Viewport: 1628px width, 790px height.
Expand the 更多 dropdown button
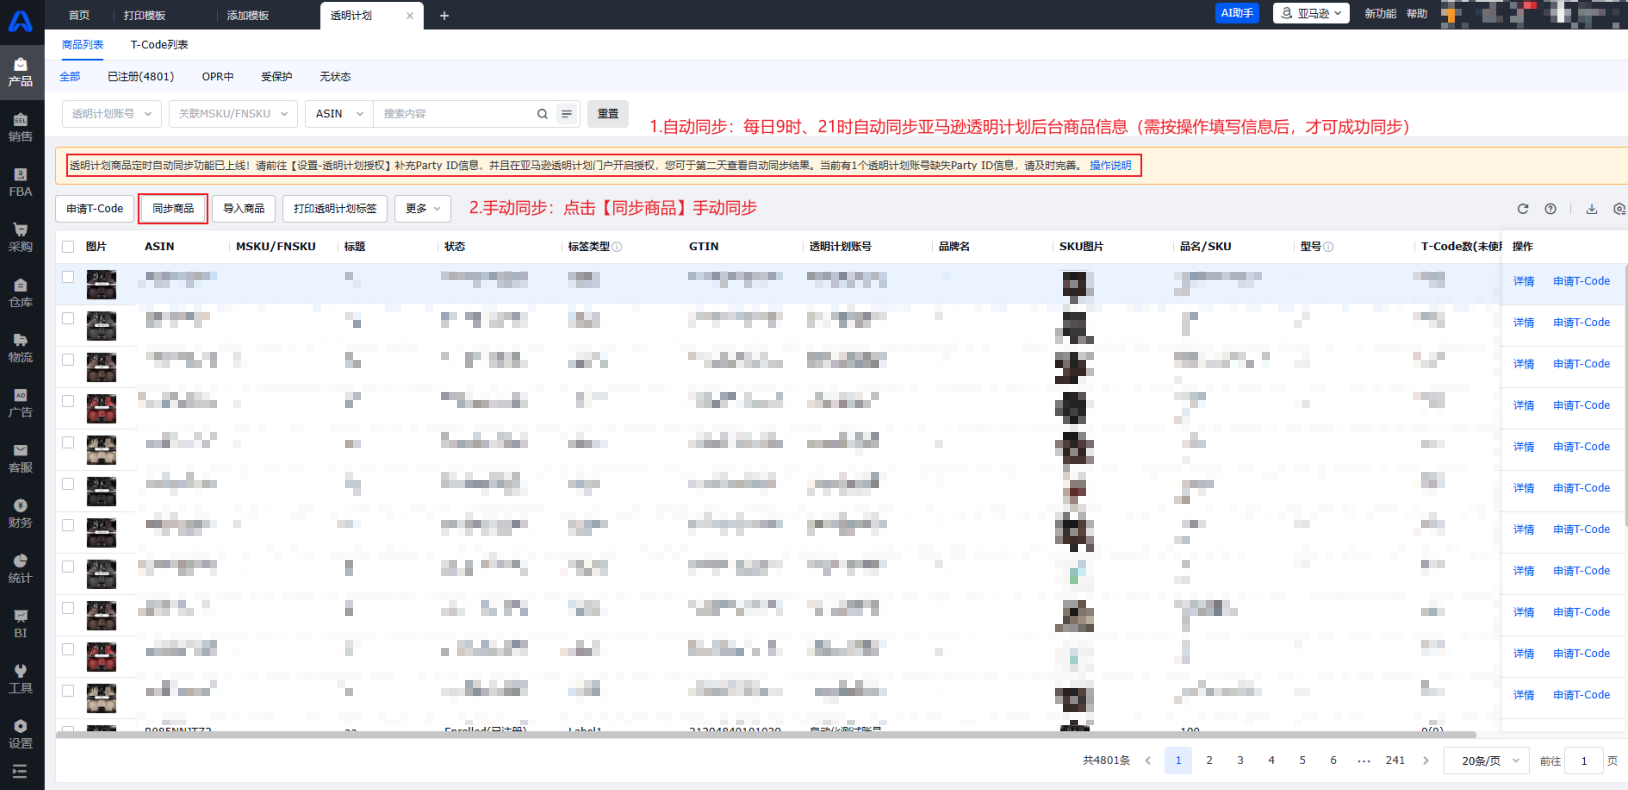(422, 208)
